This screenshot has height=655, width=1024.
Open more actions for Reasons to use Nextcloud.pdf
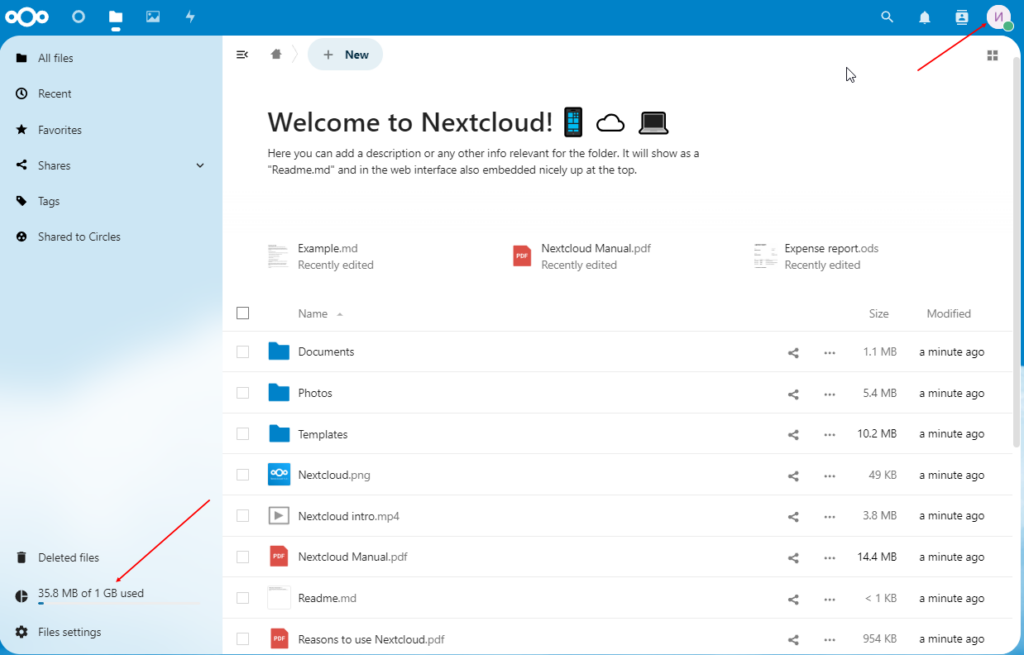coord(829,640)
